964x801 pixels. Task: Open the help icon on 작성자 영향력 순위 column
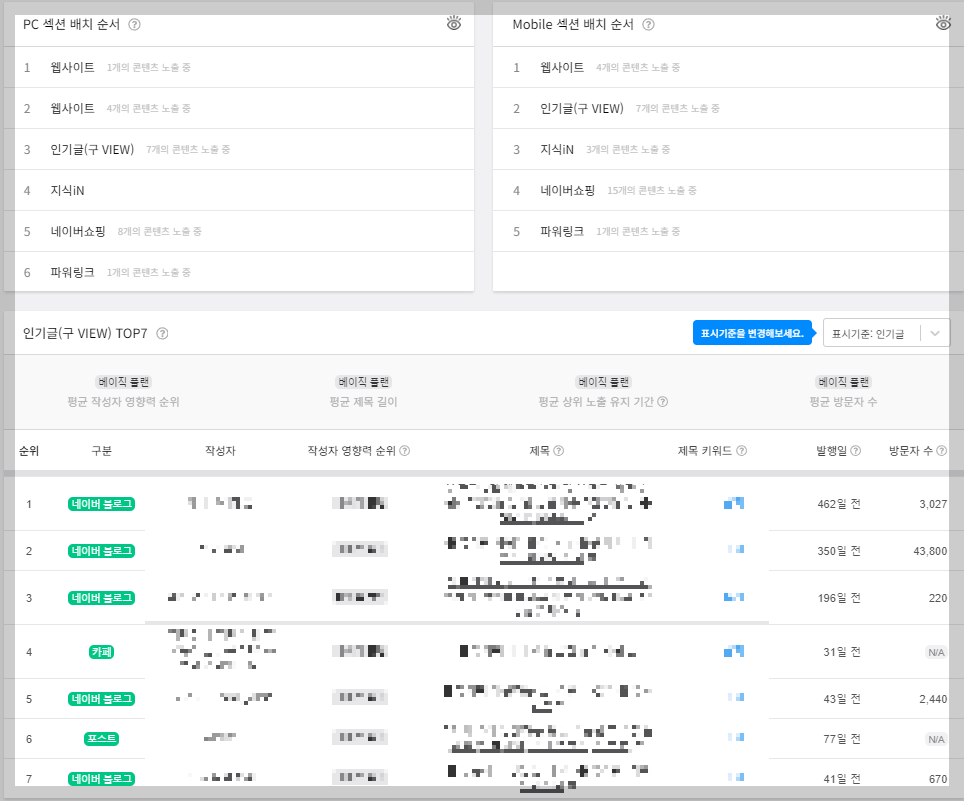[x=404, y=450]
